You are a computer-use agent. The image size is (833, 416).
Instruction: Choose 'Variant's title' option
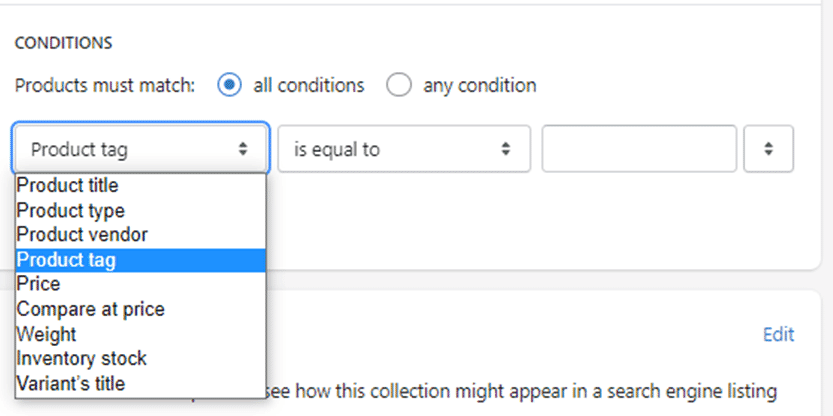[141, 384]
